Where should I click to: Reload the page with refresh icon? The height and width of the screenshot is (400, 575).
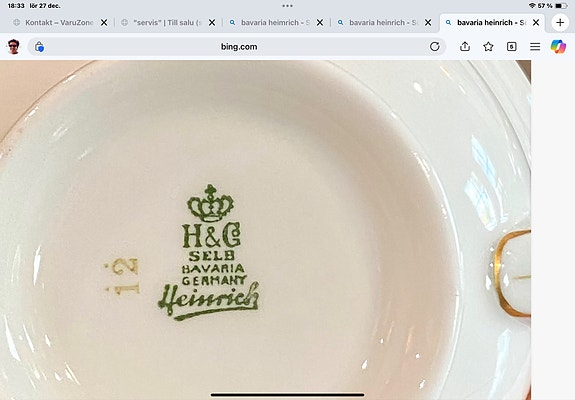pos(435,47)
